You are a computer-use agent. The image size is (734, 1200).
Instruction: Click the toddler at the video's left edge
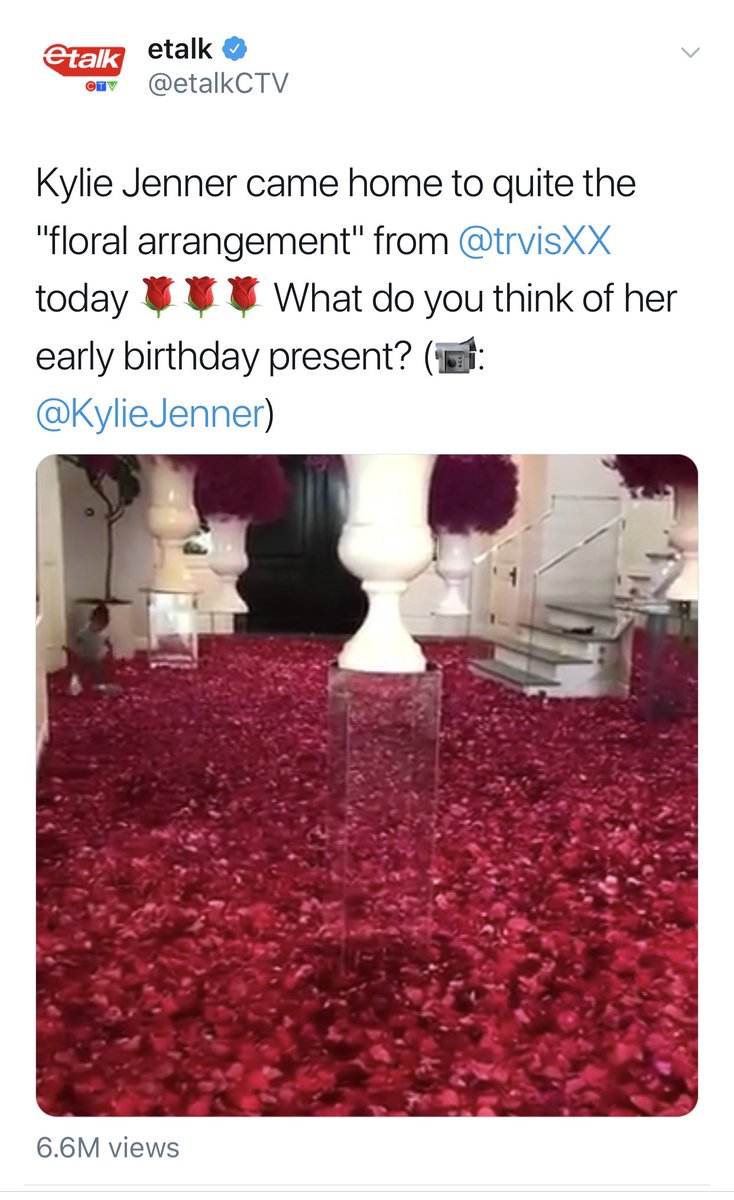pyautogui.click(x=93, y=651)
